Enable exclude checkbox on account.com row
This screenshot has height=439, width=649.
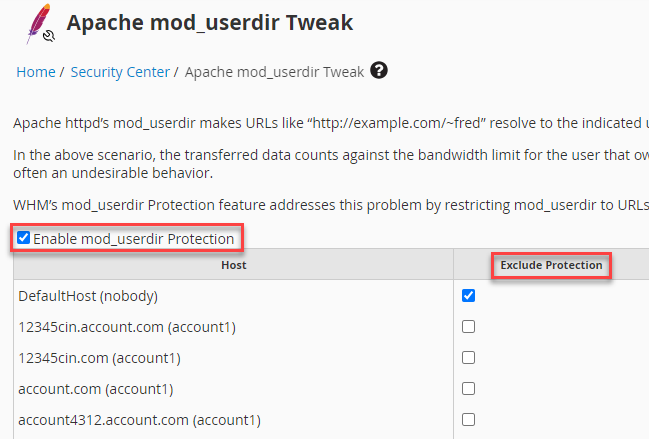(468, 389)
